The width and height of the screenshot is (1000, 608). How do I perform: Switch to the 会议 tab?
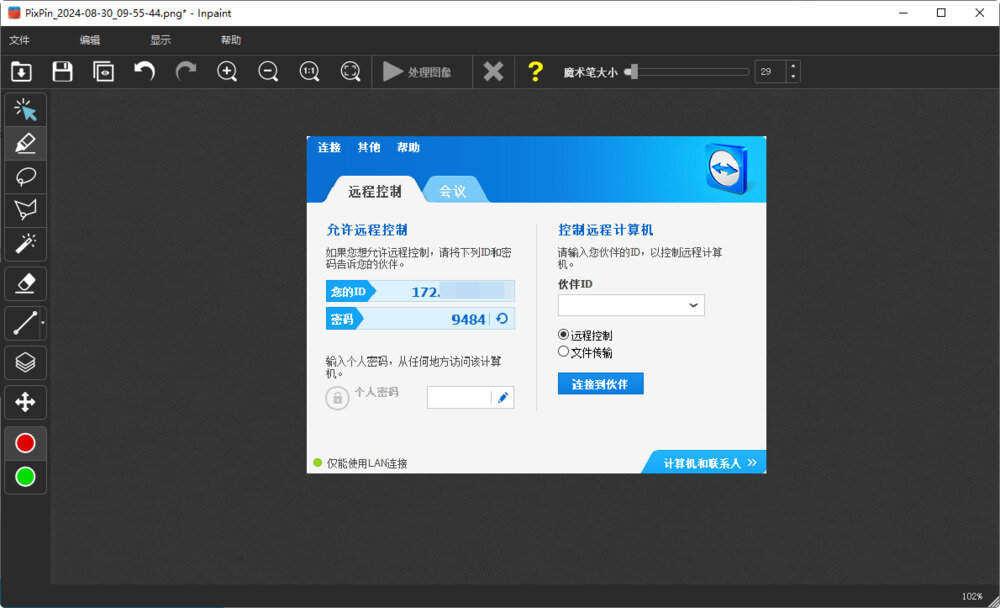453,189
